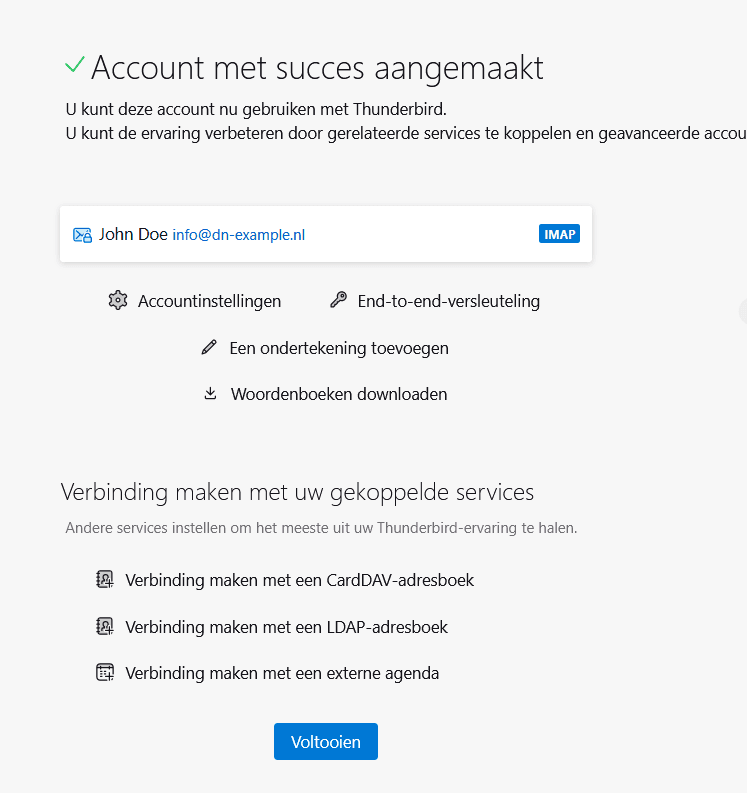Click the pencil icon for signature
The image size is (747, 793).
coord(209,348)
